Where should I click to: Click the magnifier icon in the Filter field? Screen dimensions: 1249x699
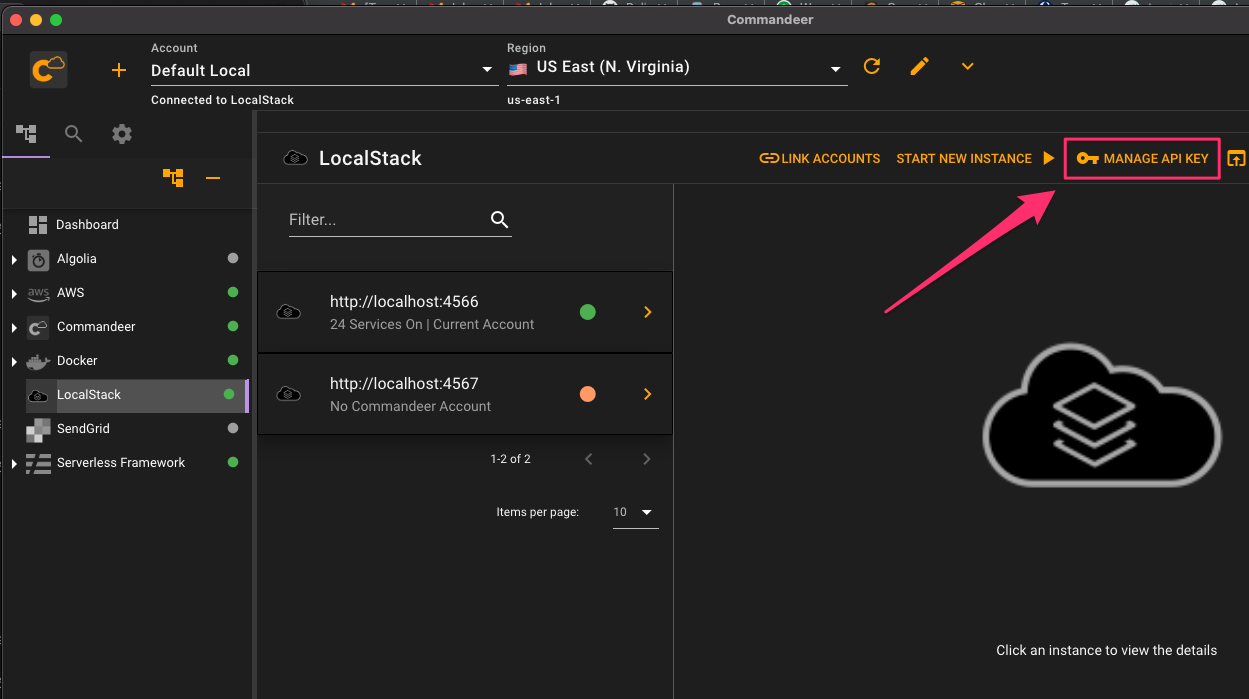500,220
